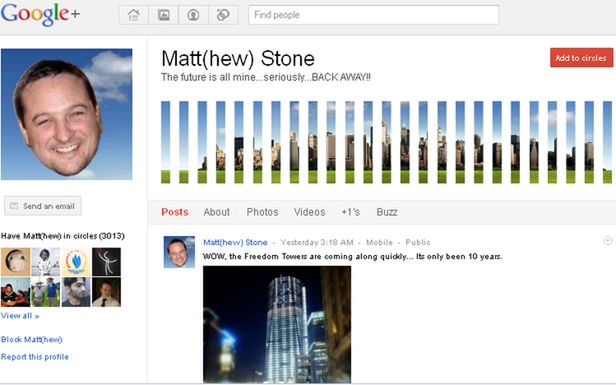Click the post text about Freedom Towers

[352, 257]
